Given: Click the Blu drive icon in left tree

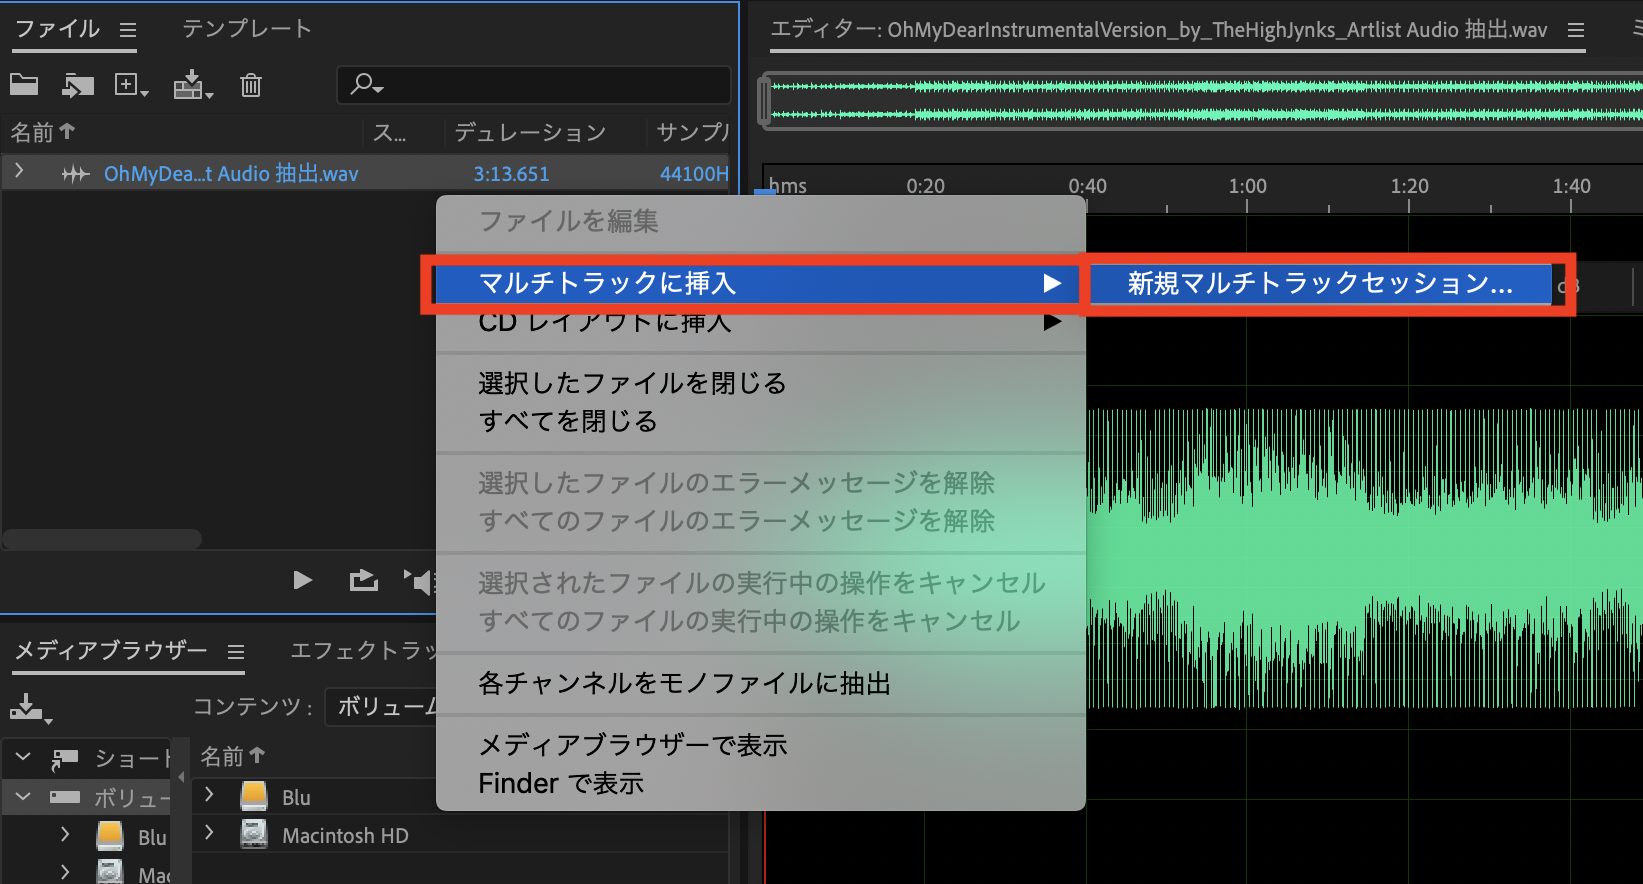Looking at the screenshot, I should pos(110,836).
